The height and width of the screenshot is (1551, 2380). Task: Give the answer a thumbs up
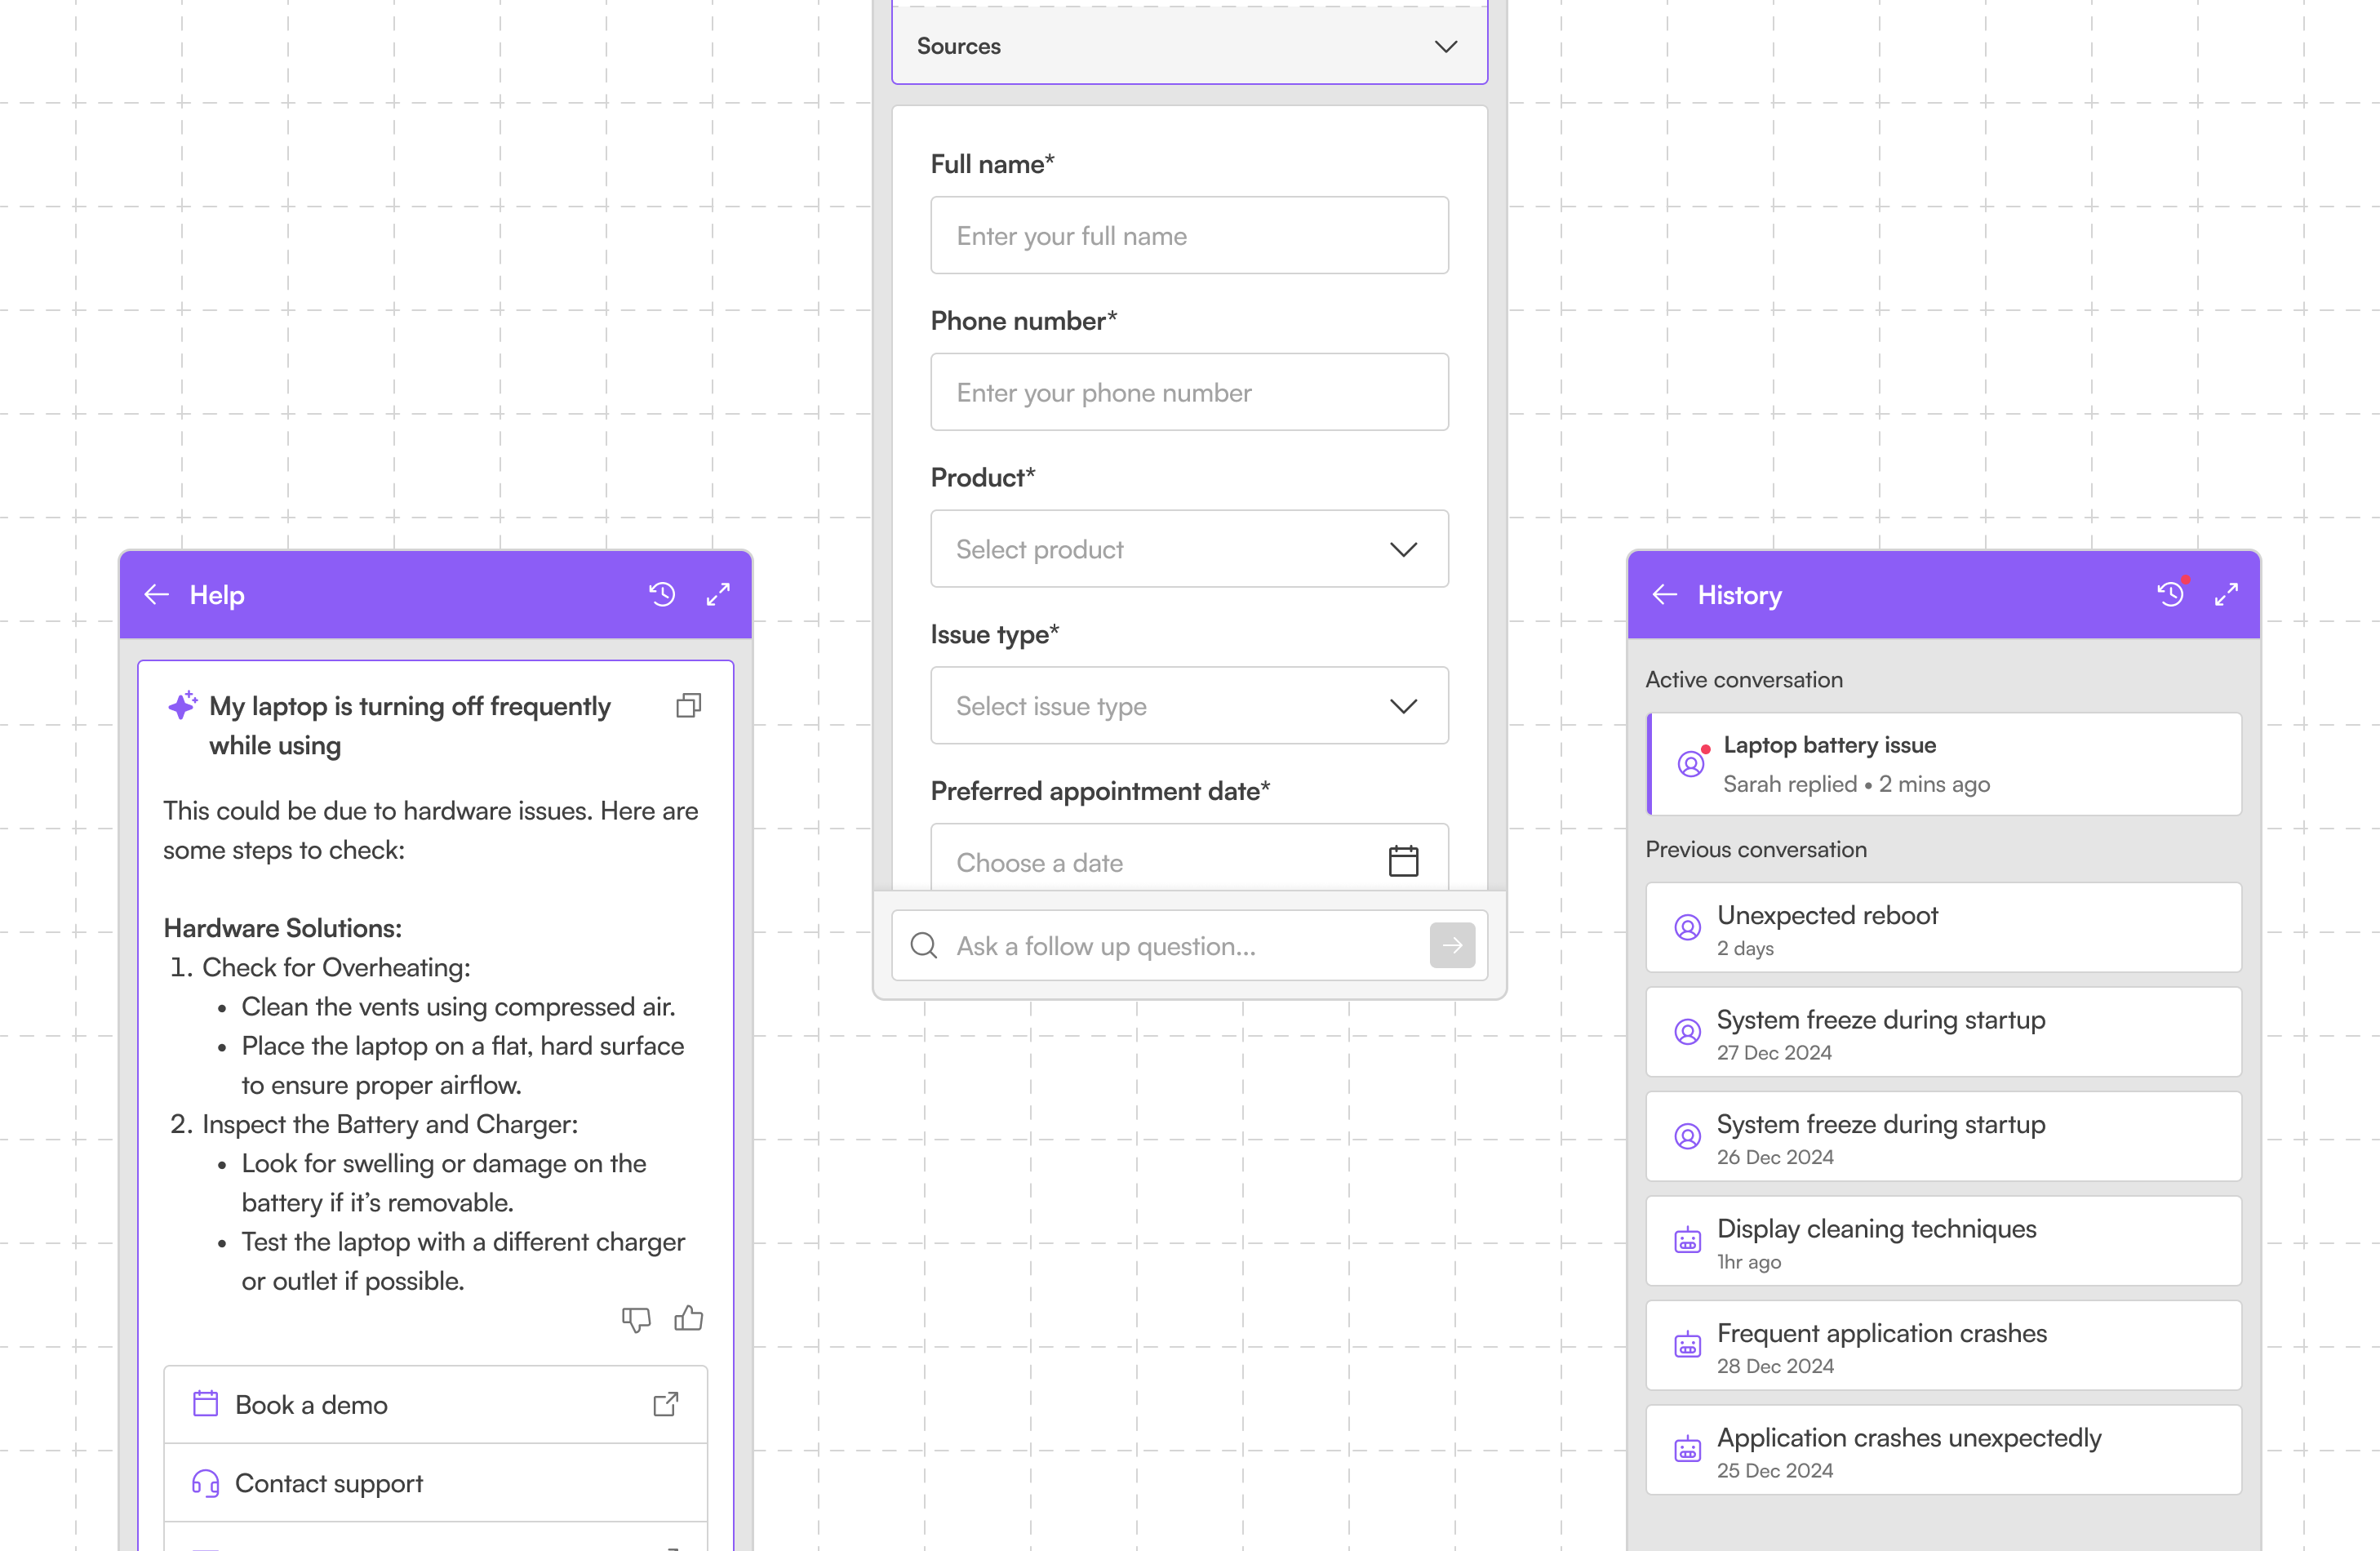pyautogui.click(x=689, y=1319)
